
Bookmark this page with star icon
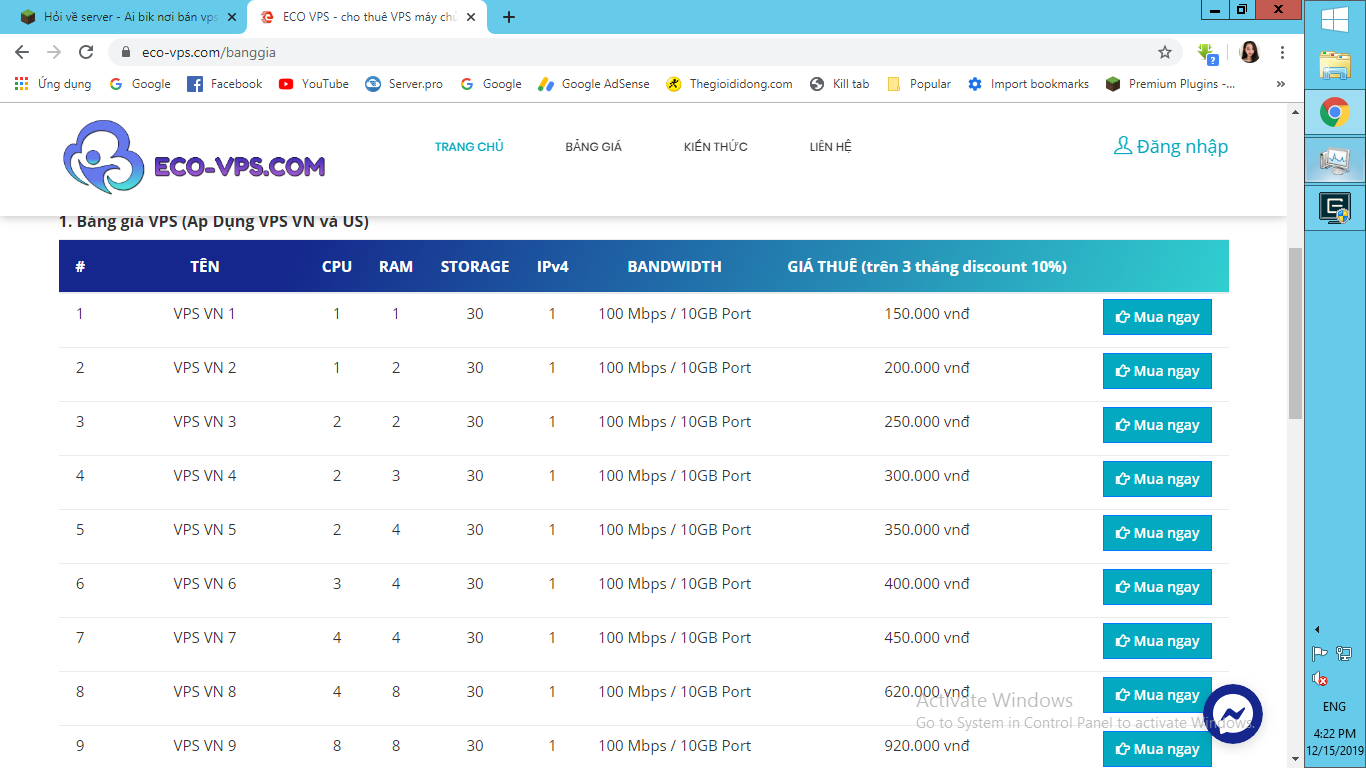coord(1164,52)
